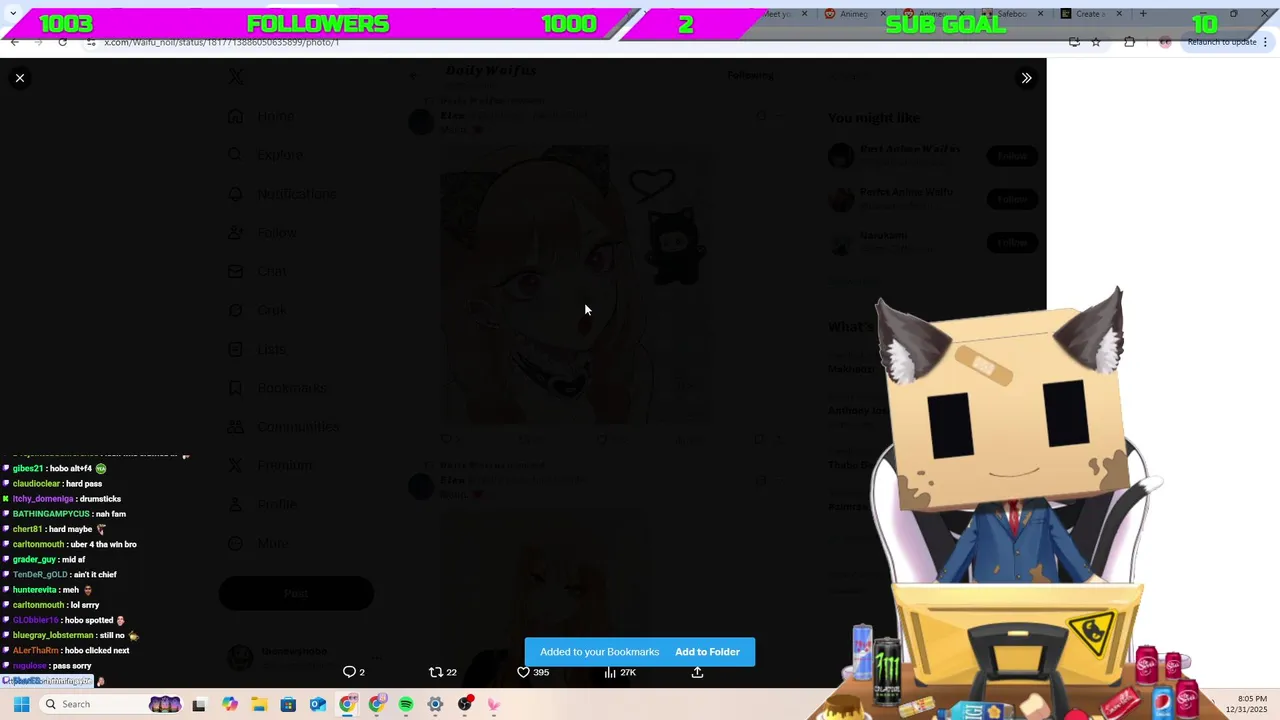Close the photo viewer with the X

[20, 78]
